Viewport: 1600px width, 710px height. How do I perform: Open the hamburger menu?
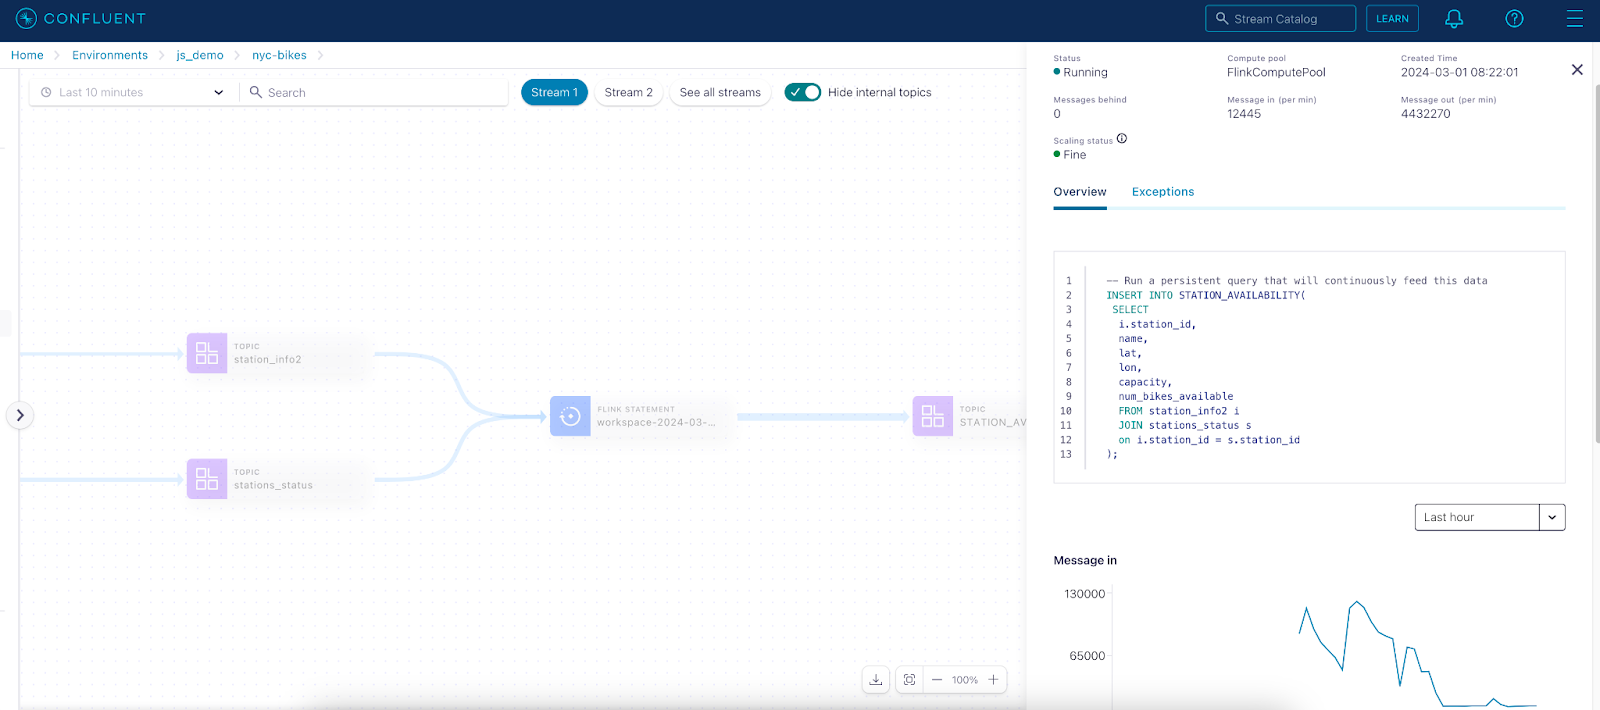click(x=1575, y=19)
